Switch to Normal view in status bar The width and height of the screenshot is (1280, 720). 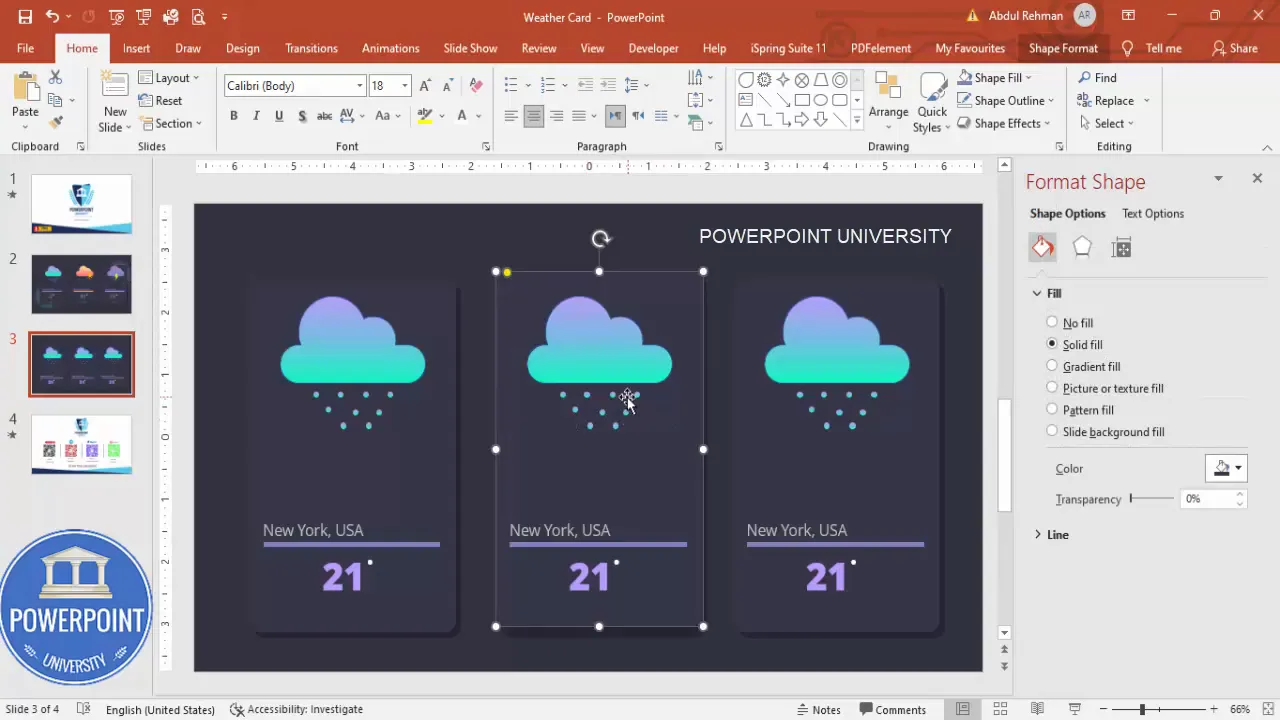(x=963, y=709)
